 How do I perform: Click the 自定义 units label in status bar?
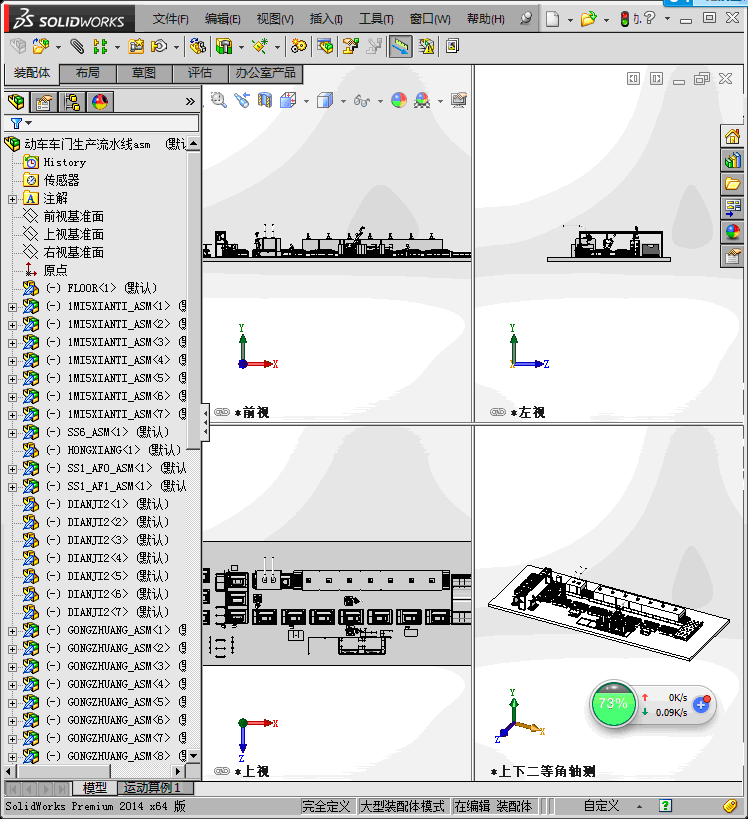601,806
